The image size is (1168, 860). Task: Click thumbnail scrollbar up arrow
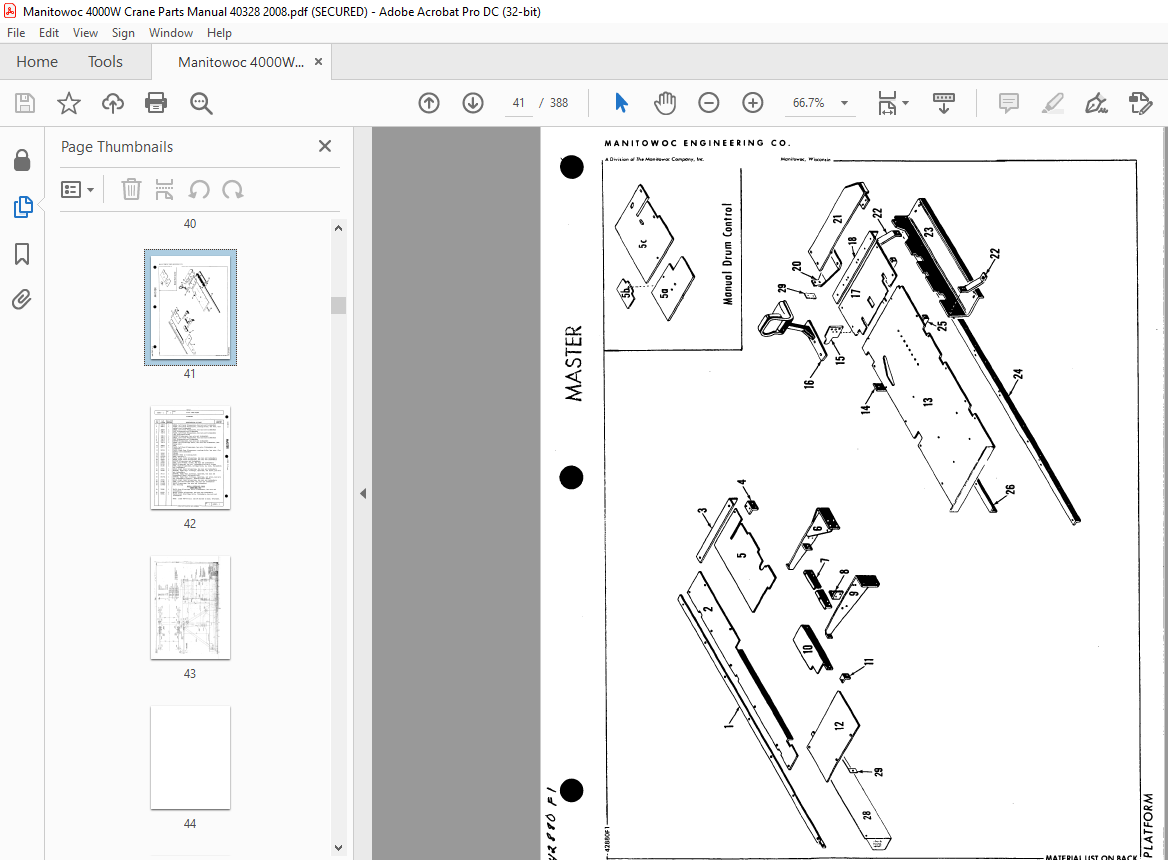pyautogui.click(x=338, y=229)
